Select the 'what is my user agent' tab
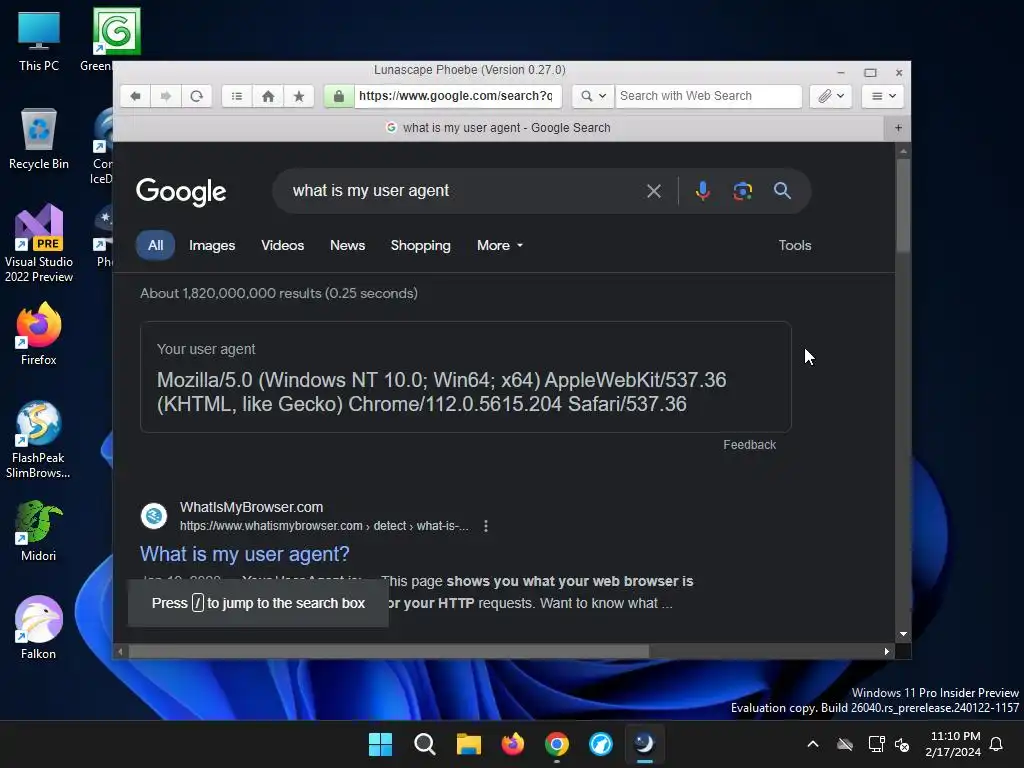 (498, 128)
